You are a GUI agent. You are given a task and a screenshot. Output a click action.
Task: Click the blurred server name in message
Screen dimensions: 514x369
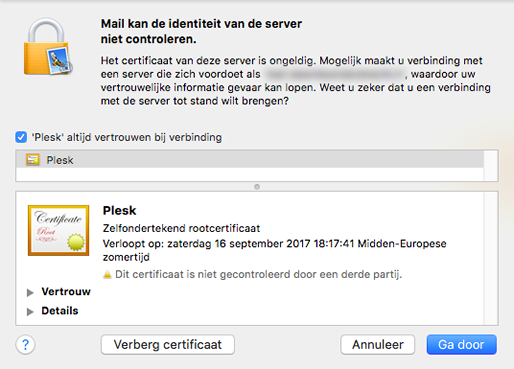click(334, 74)
